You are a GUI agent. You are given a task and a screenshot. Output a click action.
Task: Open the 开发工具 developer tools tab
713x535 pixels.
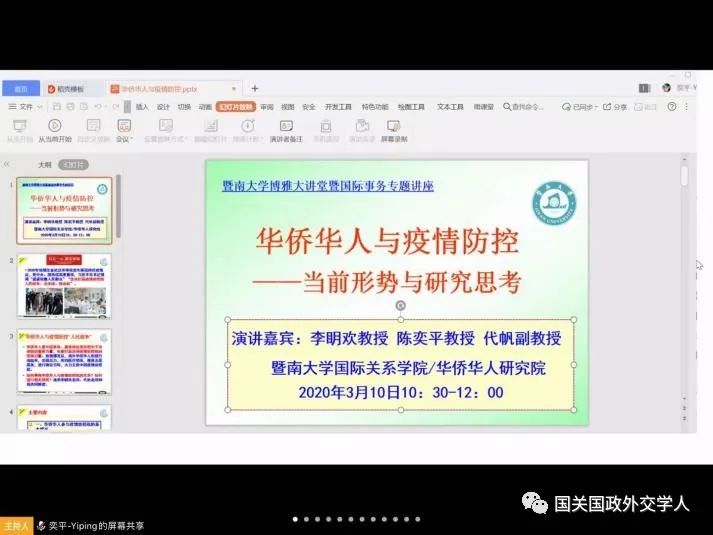click(x=338, y=107)
